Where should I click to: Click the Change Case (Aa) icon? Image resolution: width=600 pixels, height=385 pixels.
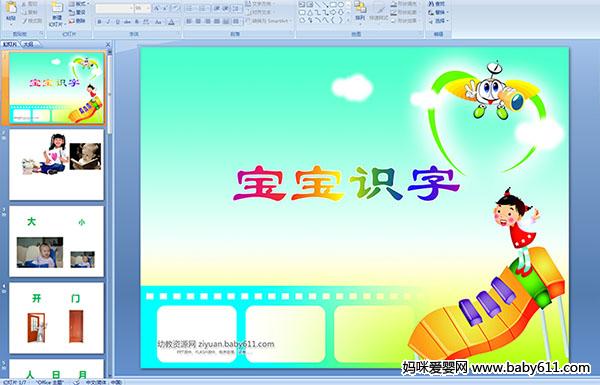[x=158, y=22]
